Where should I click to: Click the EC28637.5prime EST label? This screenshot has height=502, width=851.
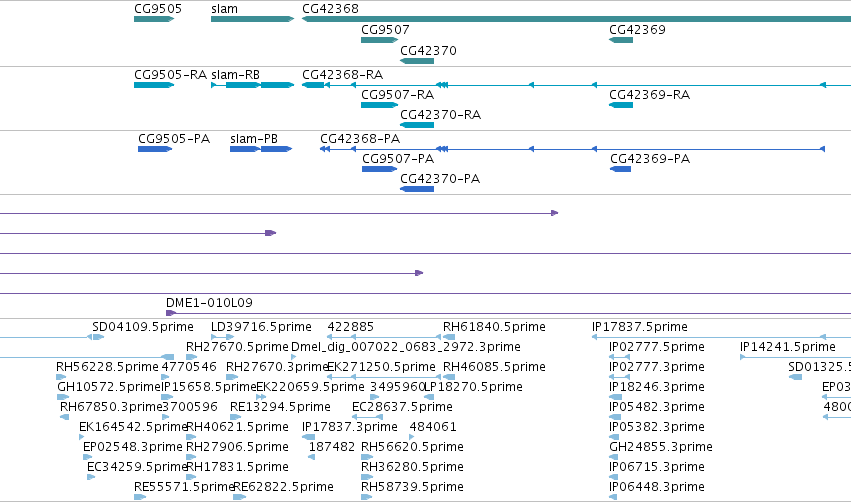pyautogui.click(x=402, y=406)
